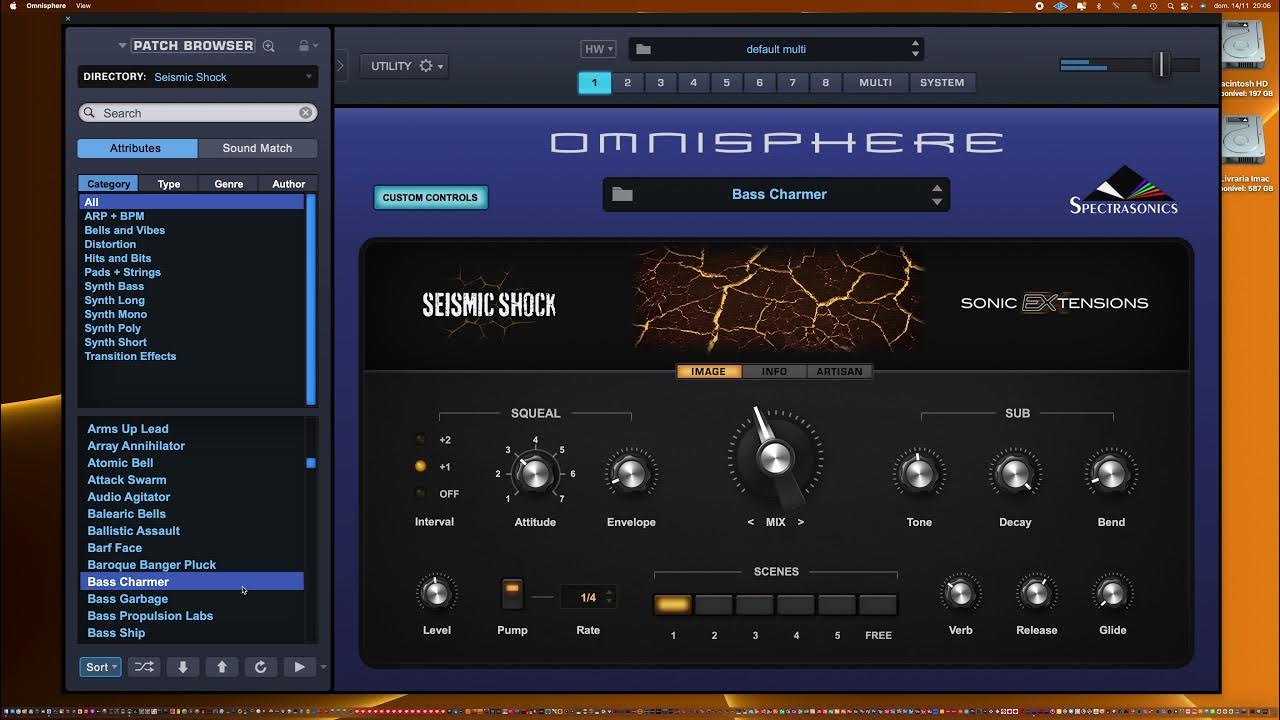Open the View menu in menu bar
This screenshot has width=1280, height=720.
(83, 6)
